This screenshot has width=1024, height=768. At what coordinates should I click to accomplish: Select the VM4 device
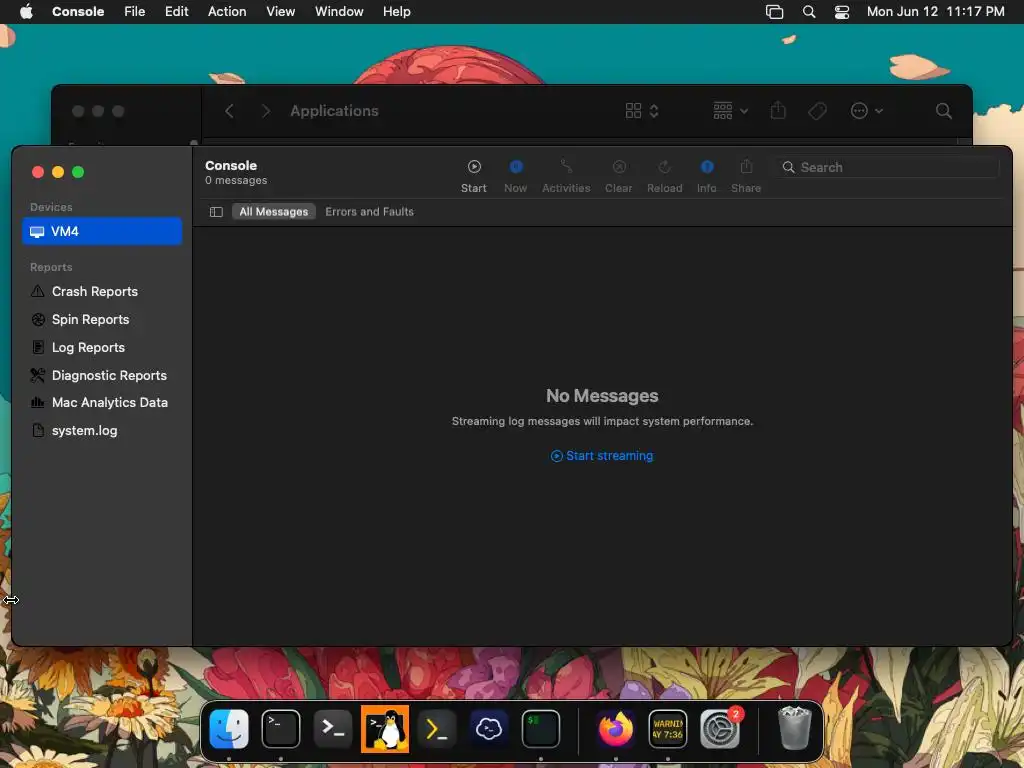pos(102,231)
